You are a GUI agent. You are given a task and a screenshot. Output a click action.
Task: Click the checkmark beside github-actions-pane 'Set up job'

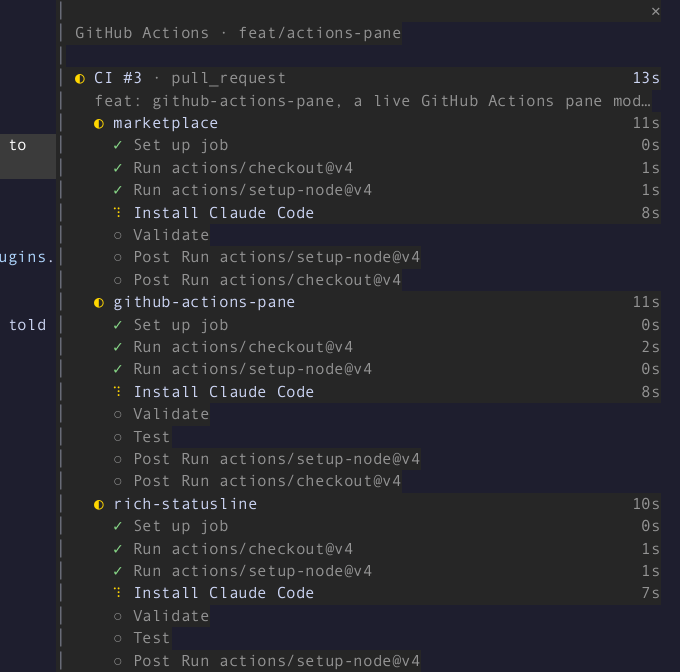(x=118, y=325)
